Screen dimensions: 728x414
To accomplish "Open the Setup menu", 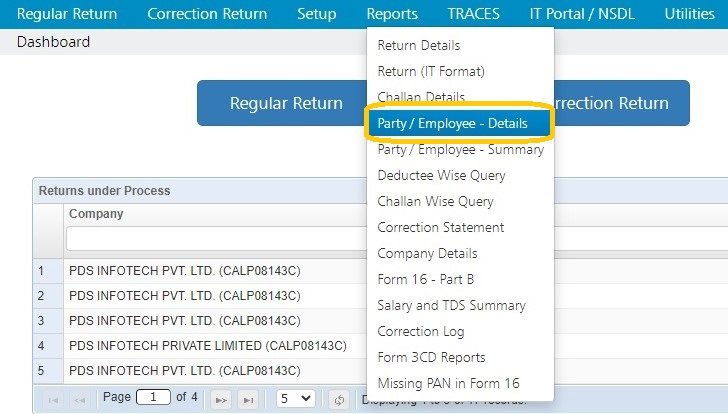I will tap(317, 14).
